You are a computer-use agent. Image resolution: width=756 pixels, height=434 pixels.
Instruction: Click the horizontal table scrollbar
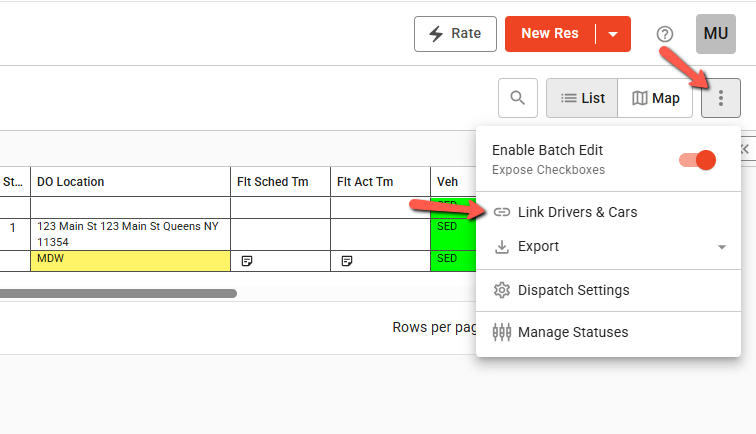(x=118, y=294)
